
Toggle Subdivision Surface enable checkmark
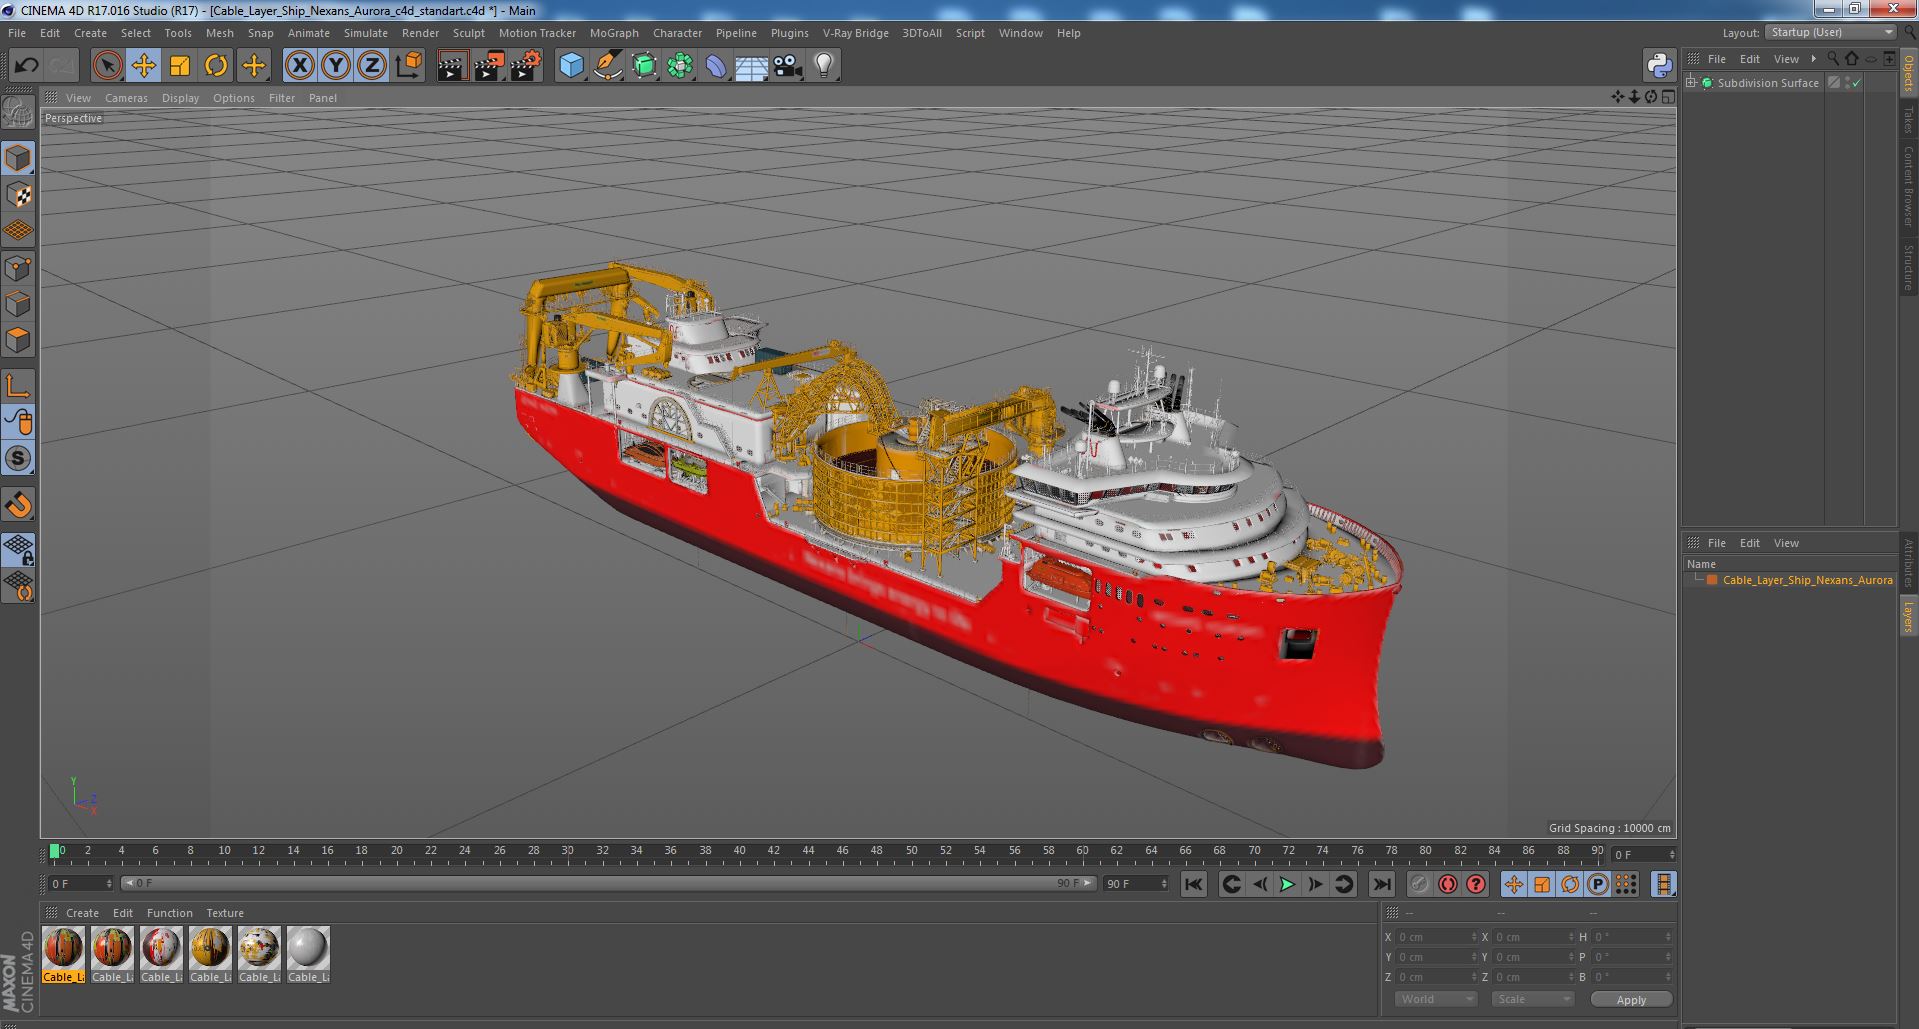(1857, 83)
